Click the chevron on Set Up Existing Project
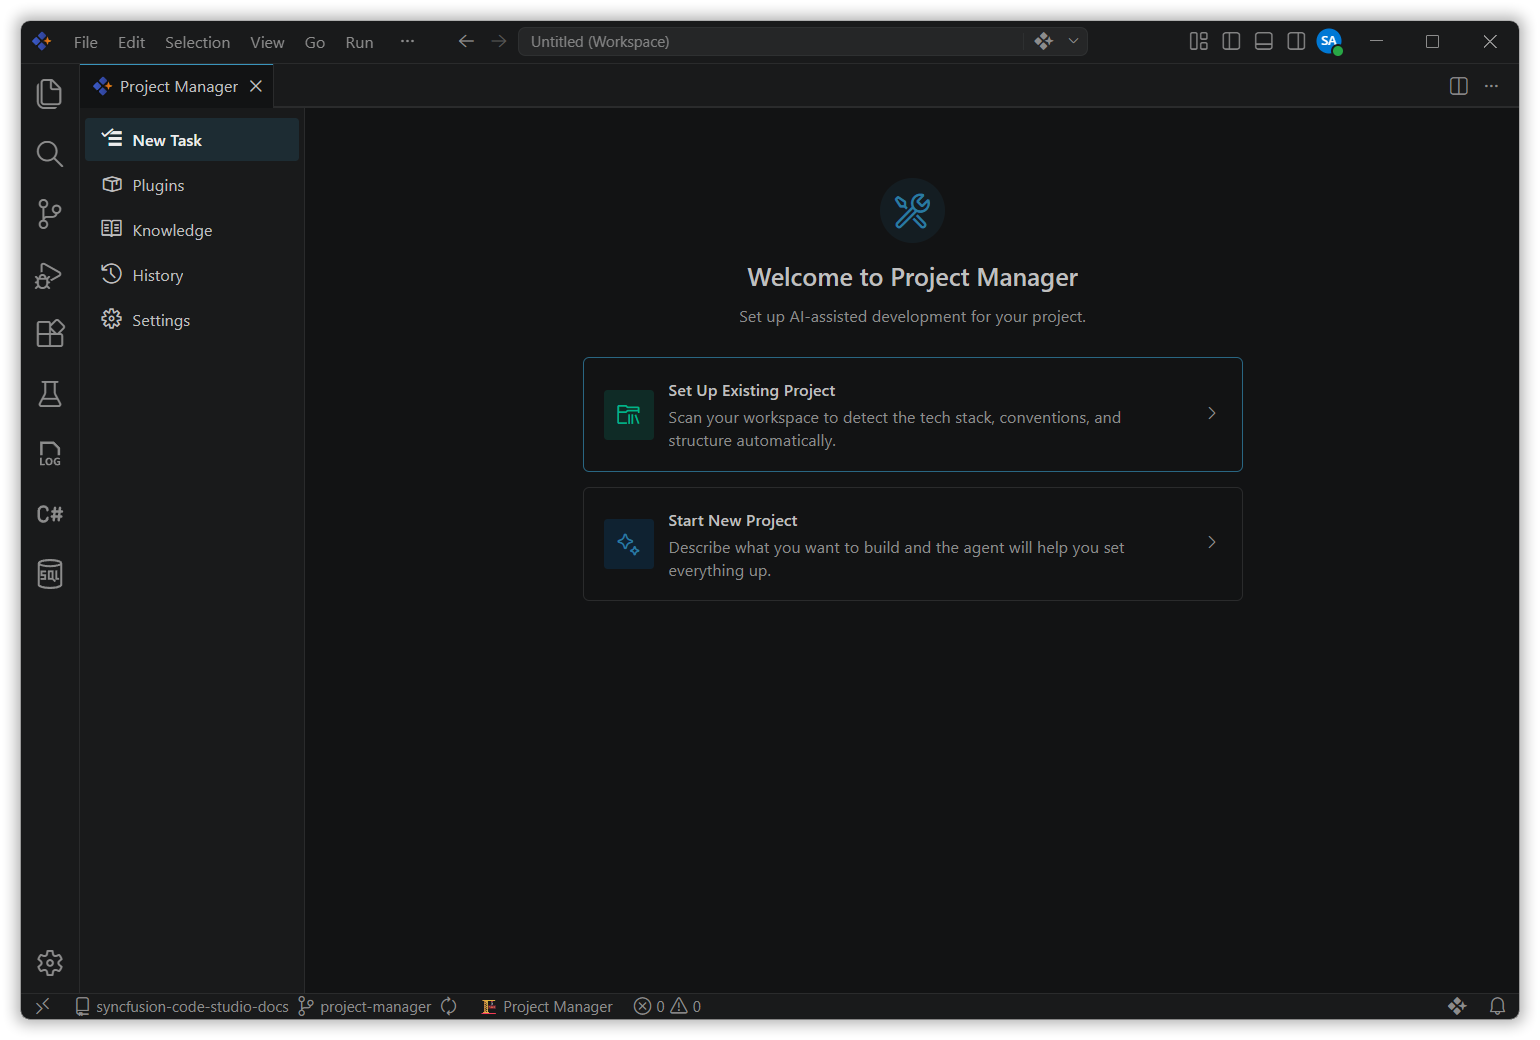 coord(1212,414)
